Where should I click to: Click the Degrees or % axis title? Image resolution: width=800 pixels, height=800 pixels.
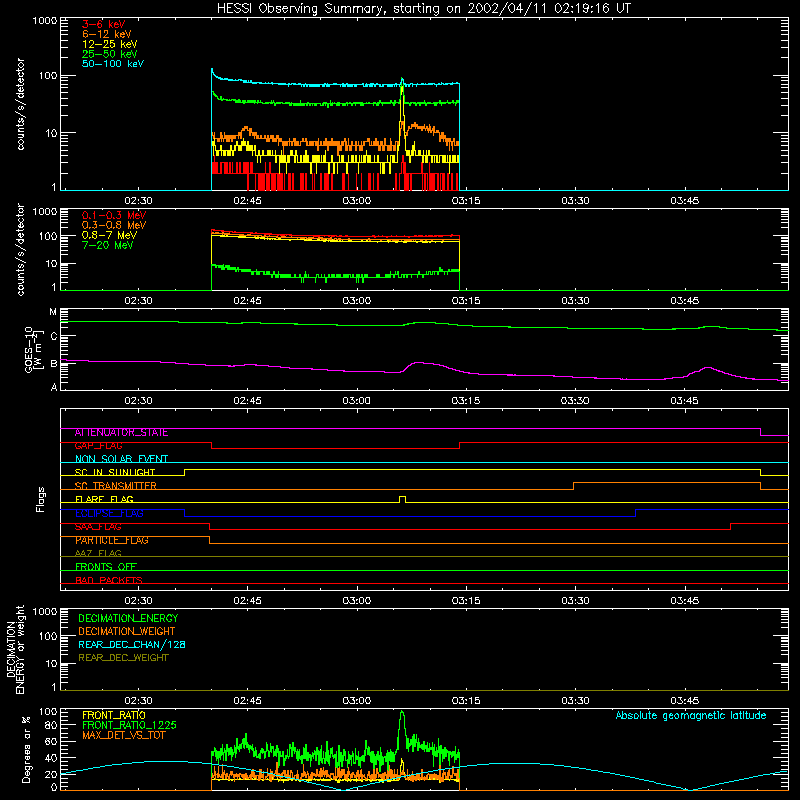[26, 750]
